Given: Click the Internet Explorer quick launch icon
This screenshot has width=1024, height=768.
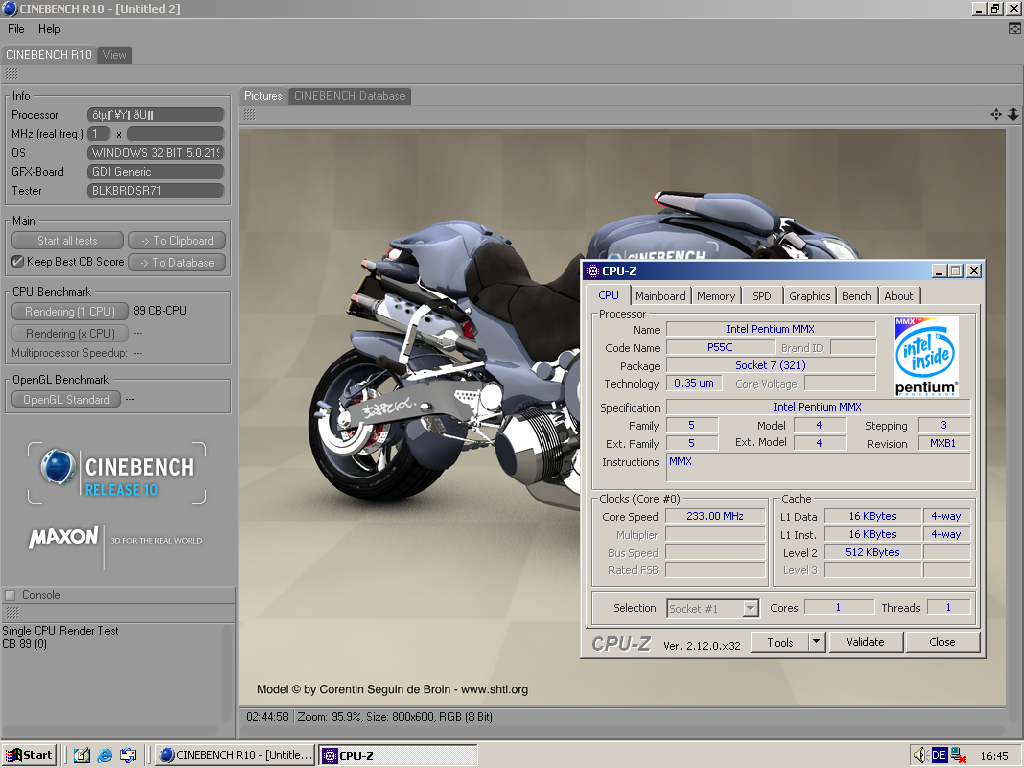Looking at the screenshot, I should (x=104, y=755).
